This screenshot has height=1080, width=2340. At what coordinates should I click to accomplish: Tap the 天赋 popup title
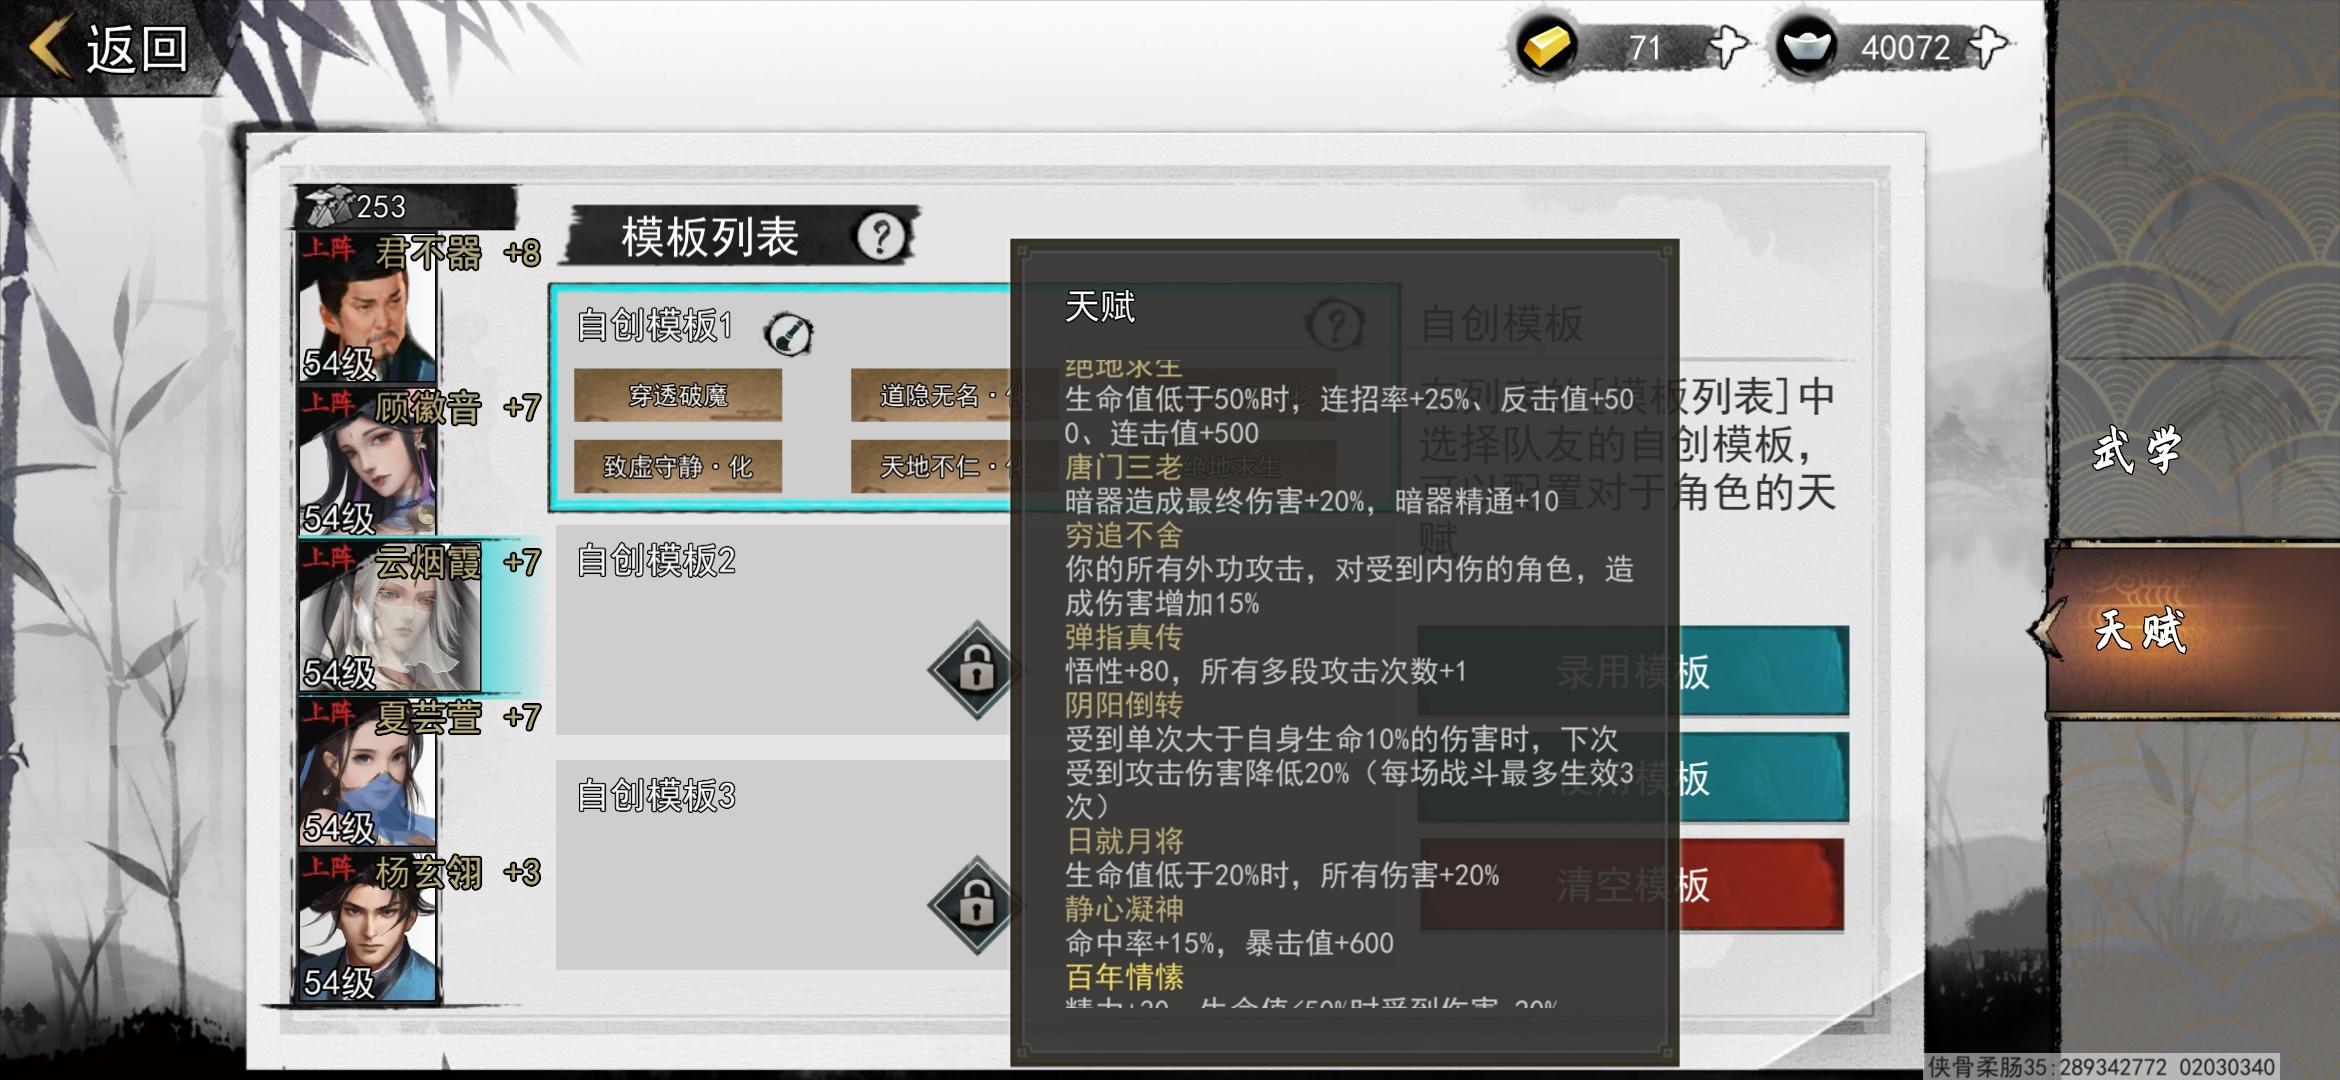coord(1100,307)
